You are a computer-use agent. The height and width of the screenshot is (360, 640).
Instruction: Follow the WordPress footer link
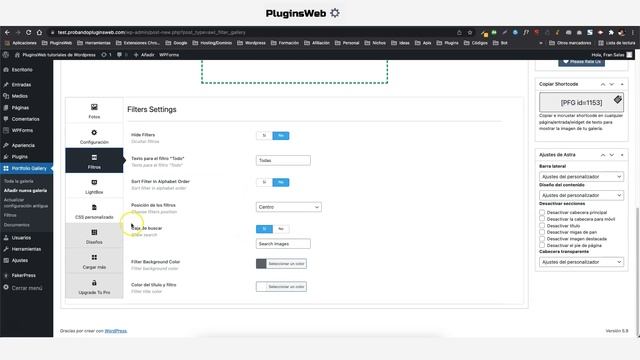coord(116,331)
